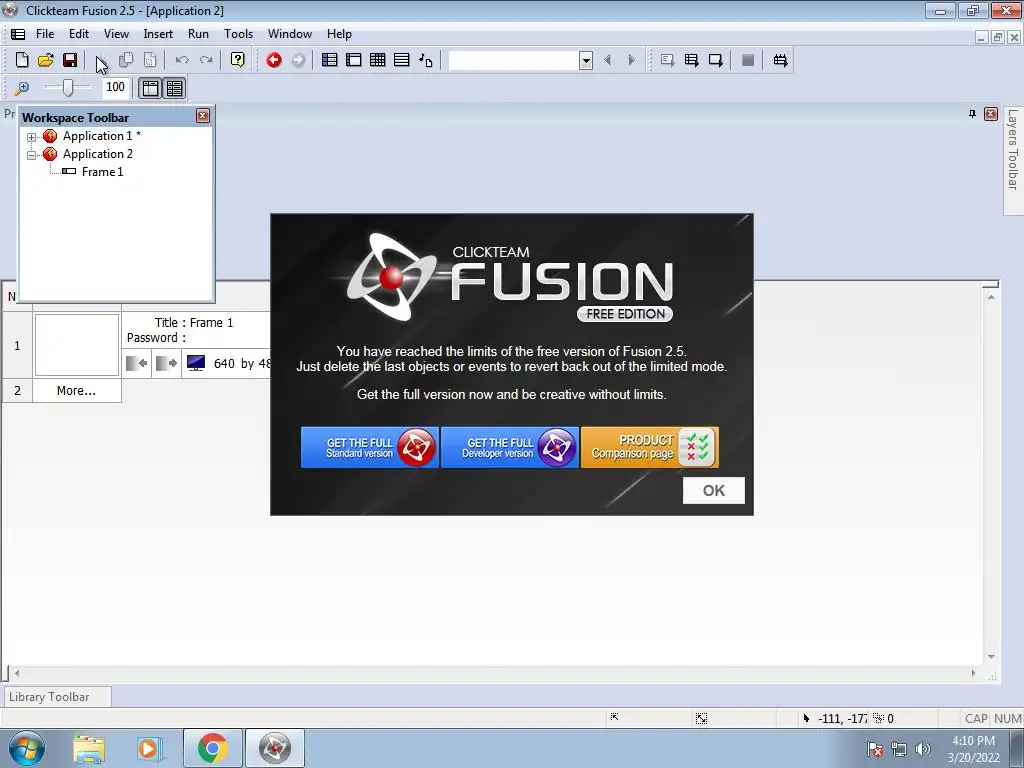
Task: Open the Edit menu
Action: (x=79, y=34)
